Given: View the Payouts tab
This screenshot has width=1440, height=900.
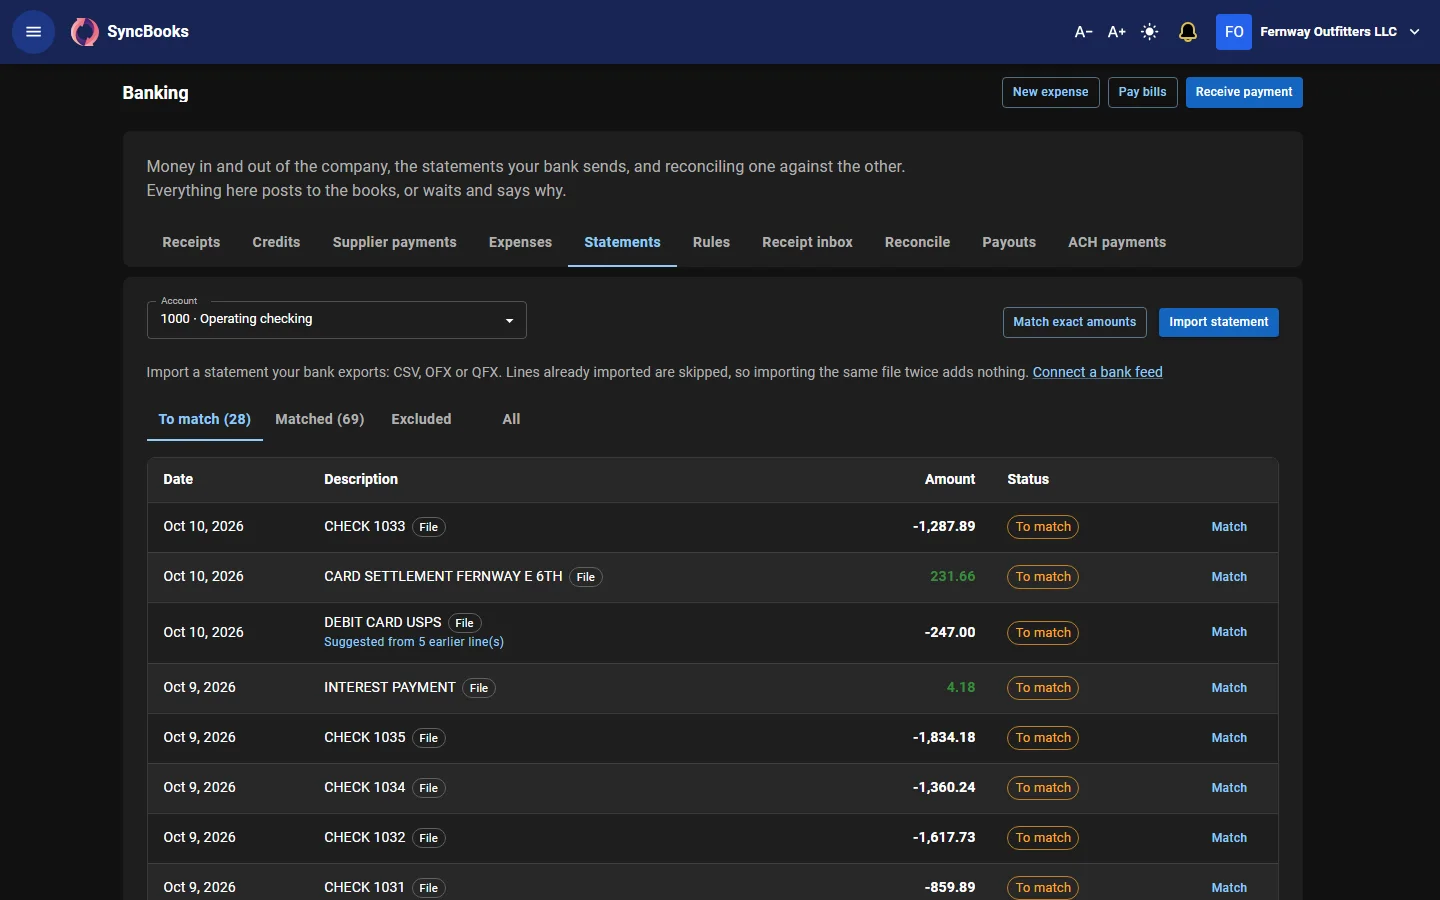Looking at the screenshot, I should coord(1009,242).
